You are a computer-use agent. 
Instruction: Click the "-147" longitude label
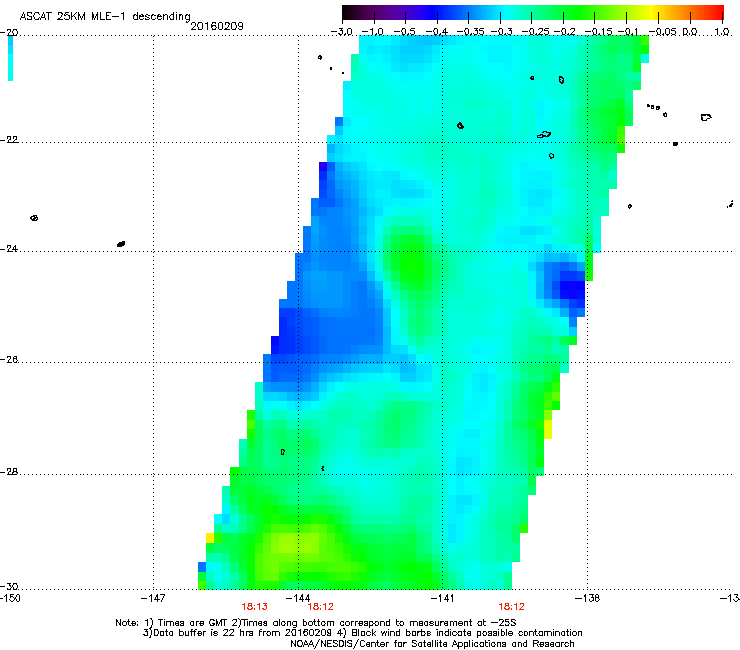(153, 598)
